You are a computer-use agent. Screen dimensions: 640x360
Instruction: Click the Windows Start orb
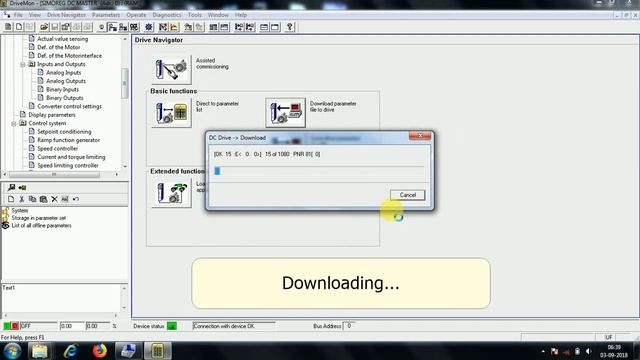click(12, 351)
